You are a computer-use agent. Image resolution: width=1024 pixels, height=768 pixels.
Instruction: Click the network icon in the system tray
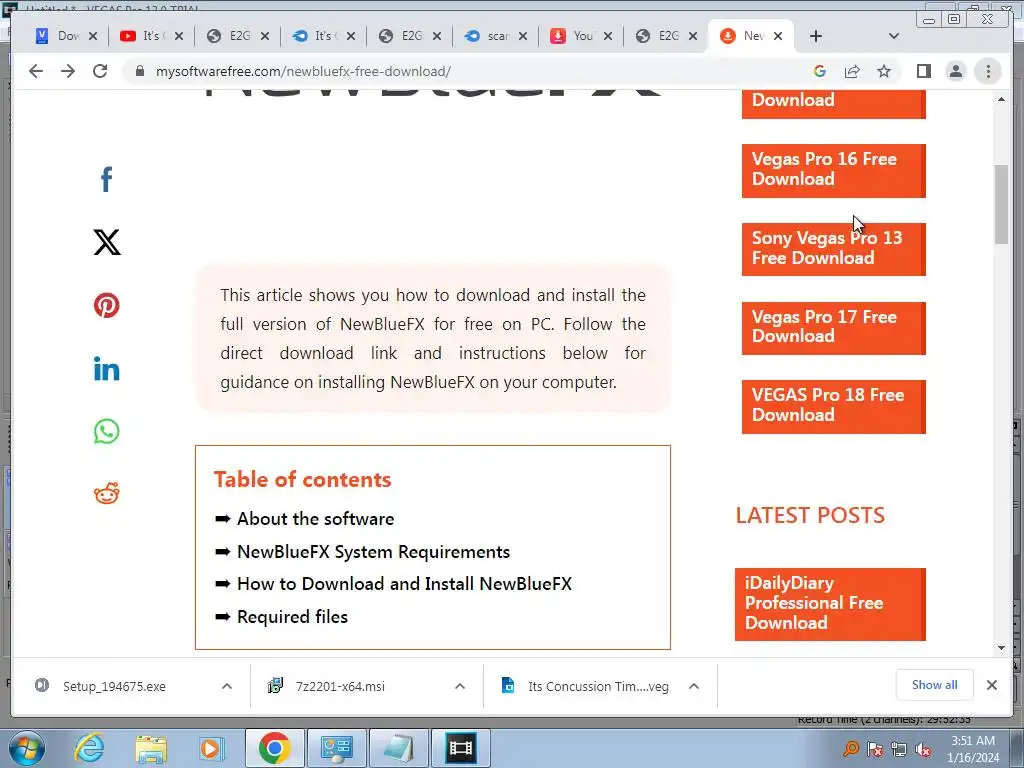point(899,750)
